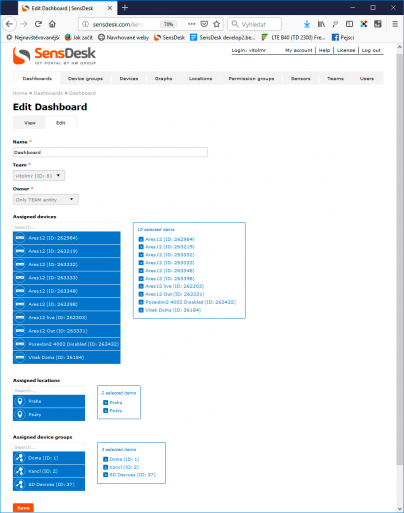Click the Assigned locations search field
The image size is (404, 513).
(x=49, y=390)
